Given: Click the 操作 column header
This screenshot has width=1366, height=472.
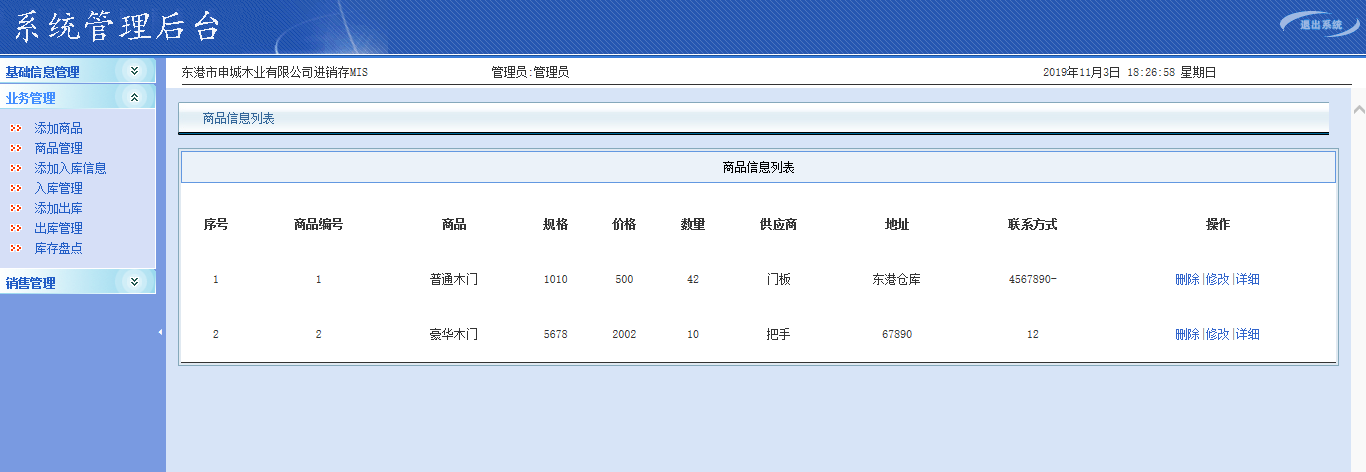Looking at the screenshot, I should pyautogui.click(x=1217, y=224).
